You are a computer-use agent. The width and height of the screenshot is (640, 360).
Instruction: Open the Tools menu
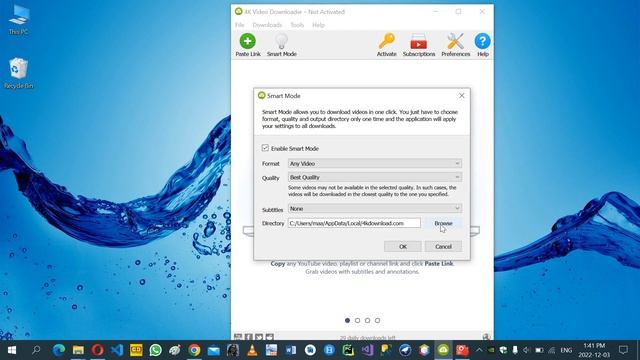pyautogui.click(x=297, y=25)
